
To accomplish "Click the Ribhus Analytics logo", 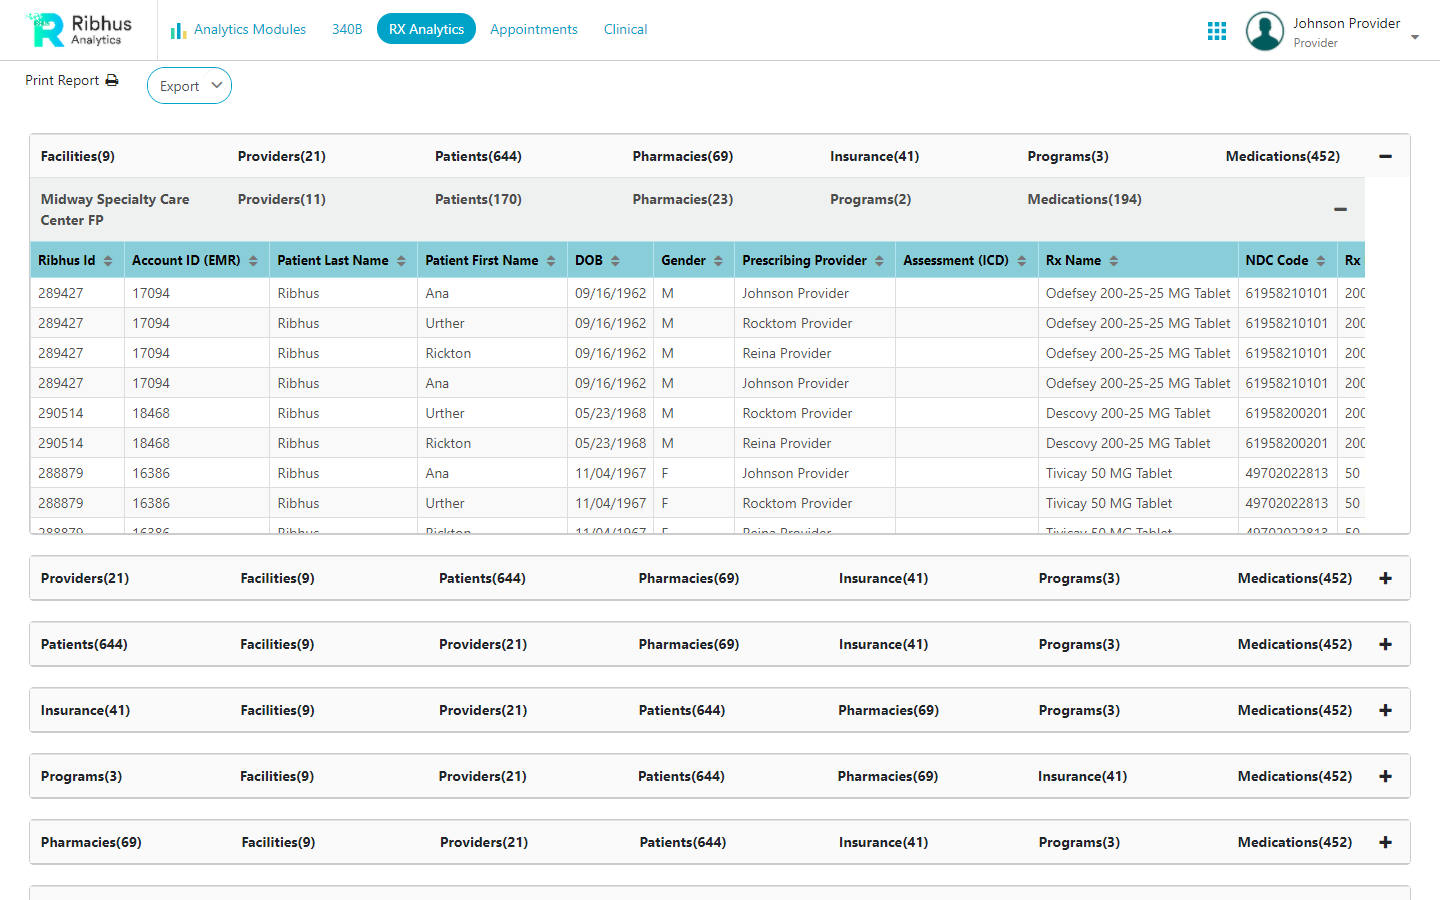I will click(80, 30).
